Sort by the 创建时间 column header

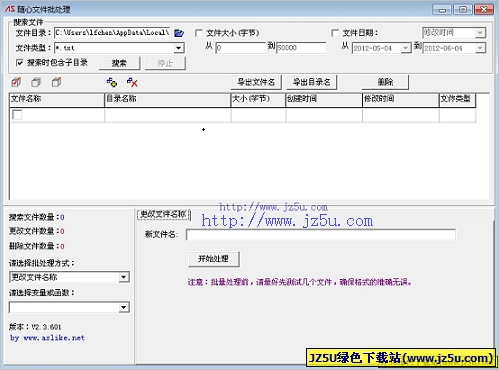(324, 100)
